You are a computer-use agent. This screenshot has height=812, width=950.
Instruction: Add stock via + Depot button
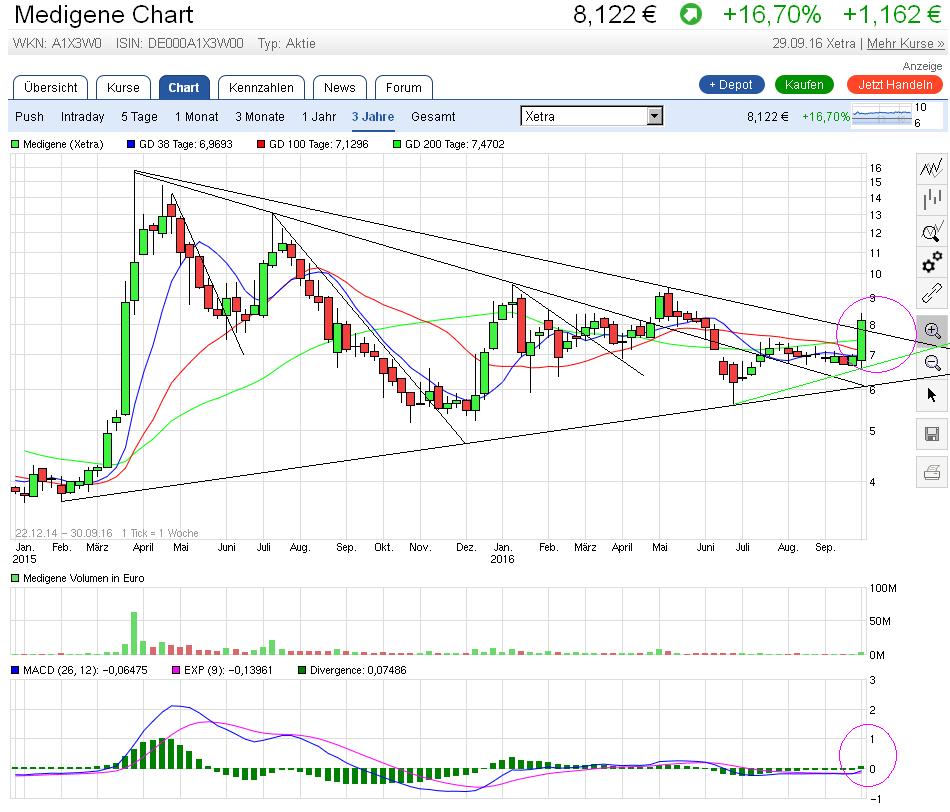click(x=731, y=85)
